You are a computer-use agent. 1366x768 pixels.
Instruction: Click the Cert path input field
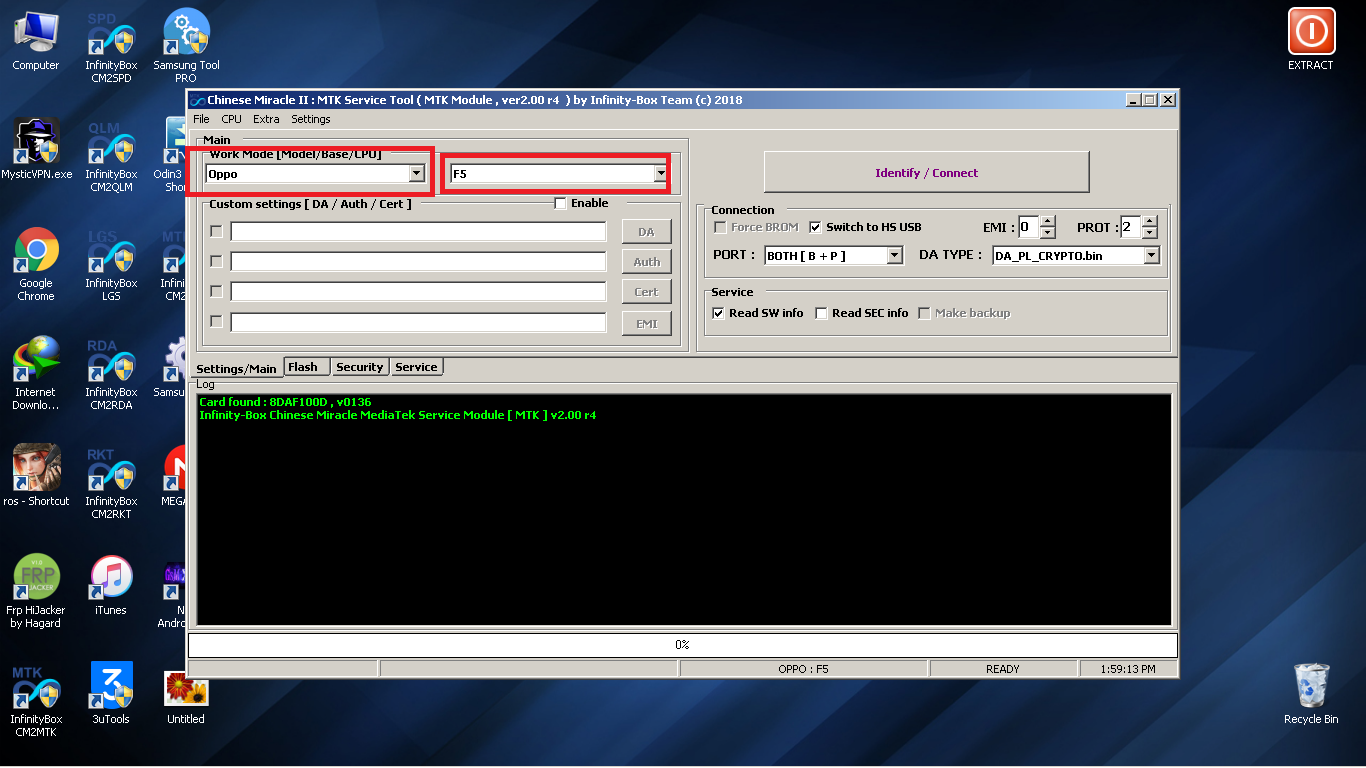(418, 292)
